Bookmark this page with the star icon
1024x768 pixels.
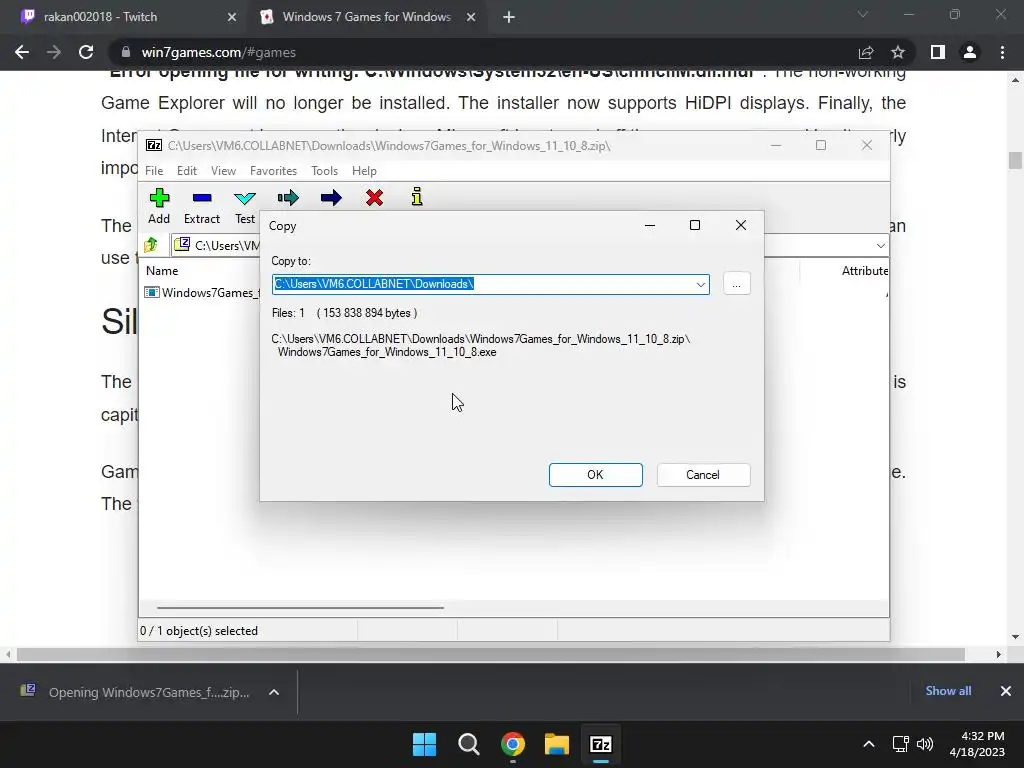click(x=898, y=52)
